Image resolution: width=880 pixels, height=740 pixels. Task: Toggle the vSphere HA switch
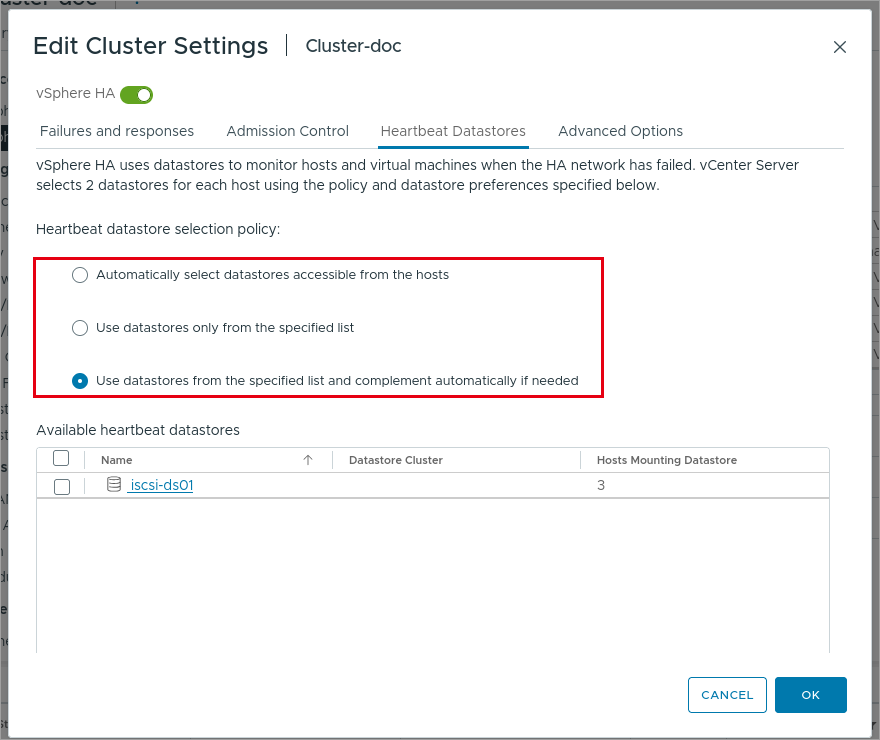tap(136, 95)
